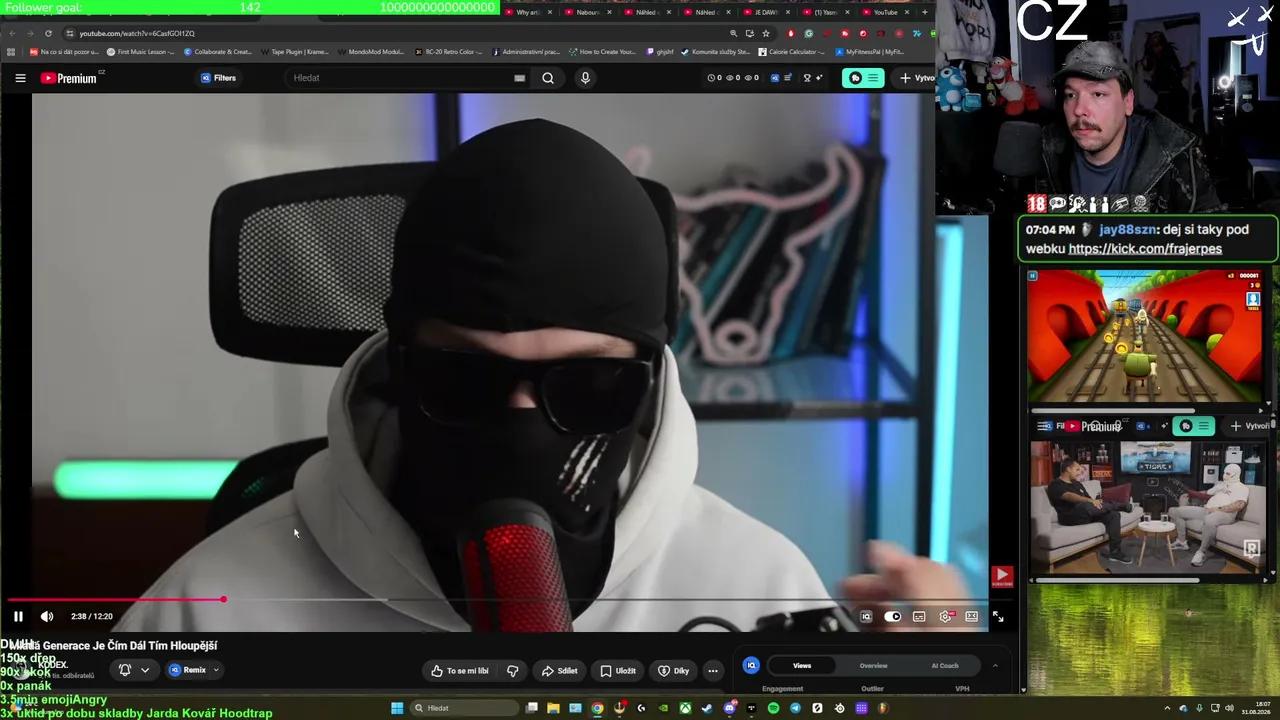Open the more actions three-dot menu
Screen dimensions: 1280x720
713,671
